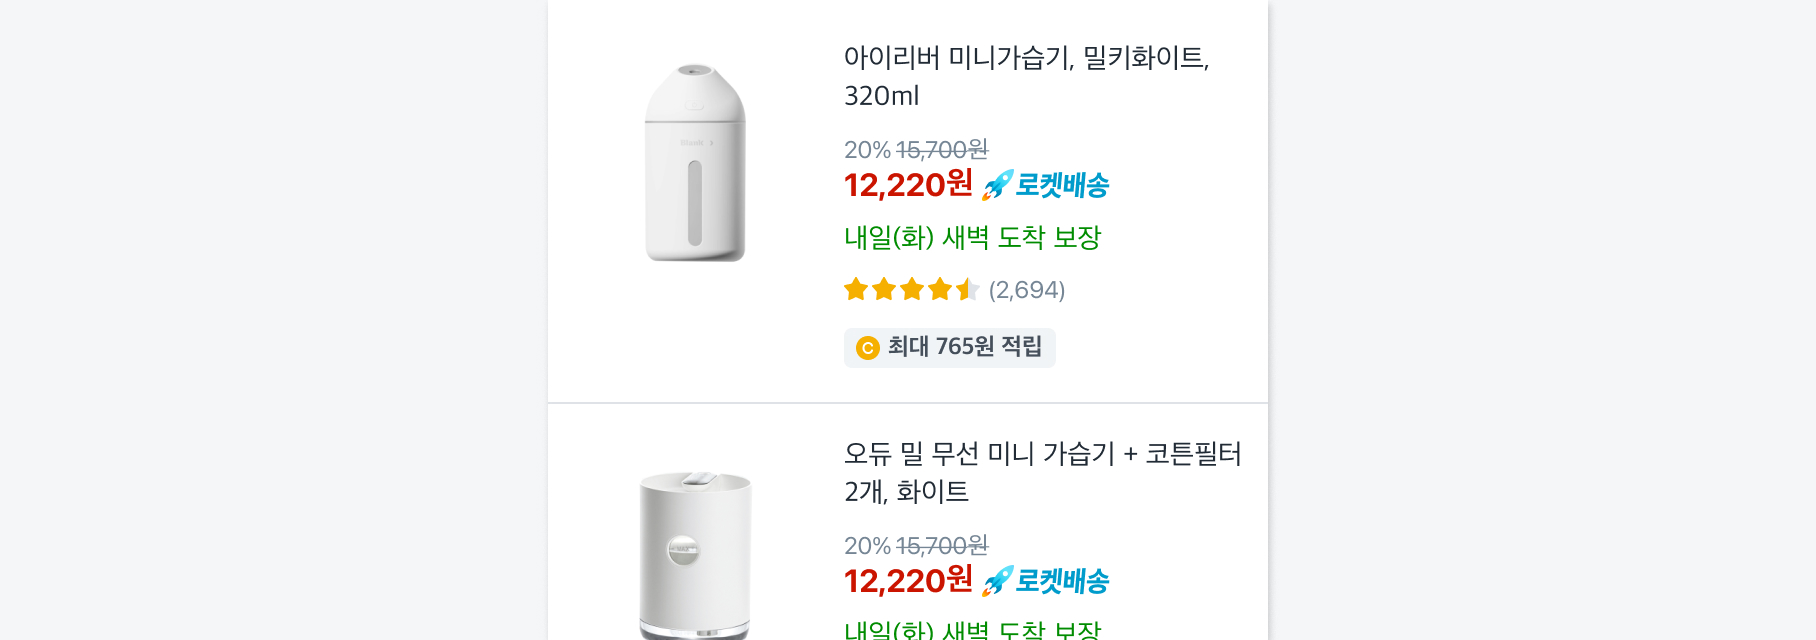Click the 아이리버 미니가습기 product thumbnail
Screen dimensions: 1816x640
pos(695,163)
